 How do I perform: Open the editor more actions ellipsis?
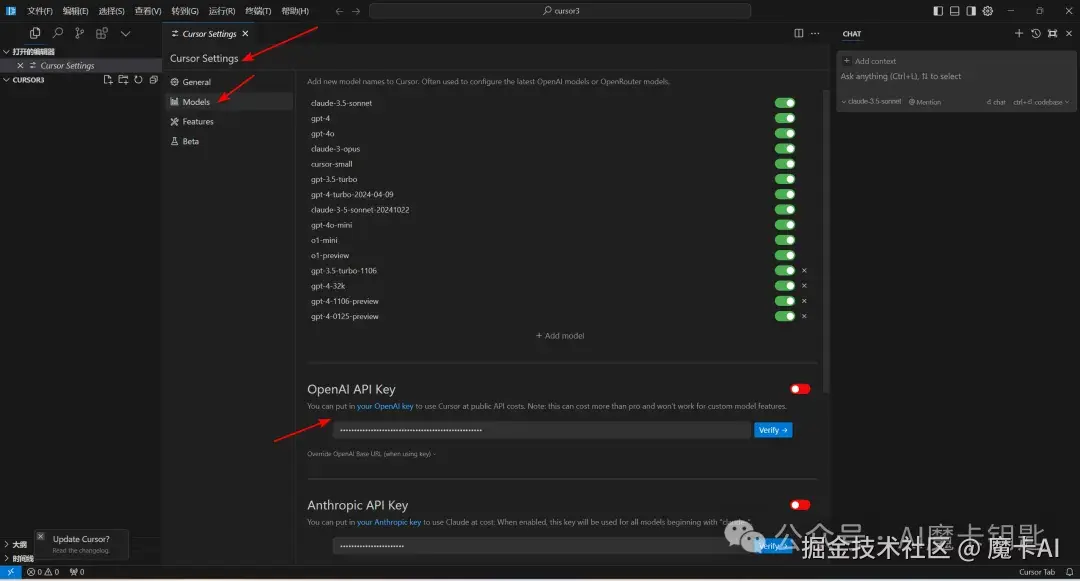click(816, 33)
